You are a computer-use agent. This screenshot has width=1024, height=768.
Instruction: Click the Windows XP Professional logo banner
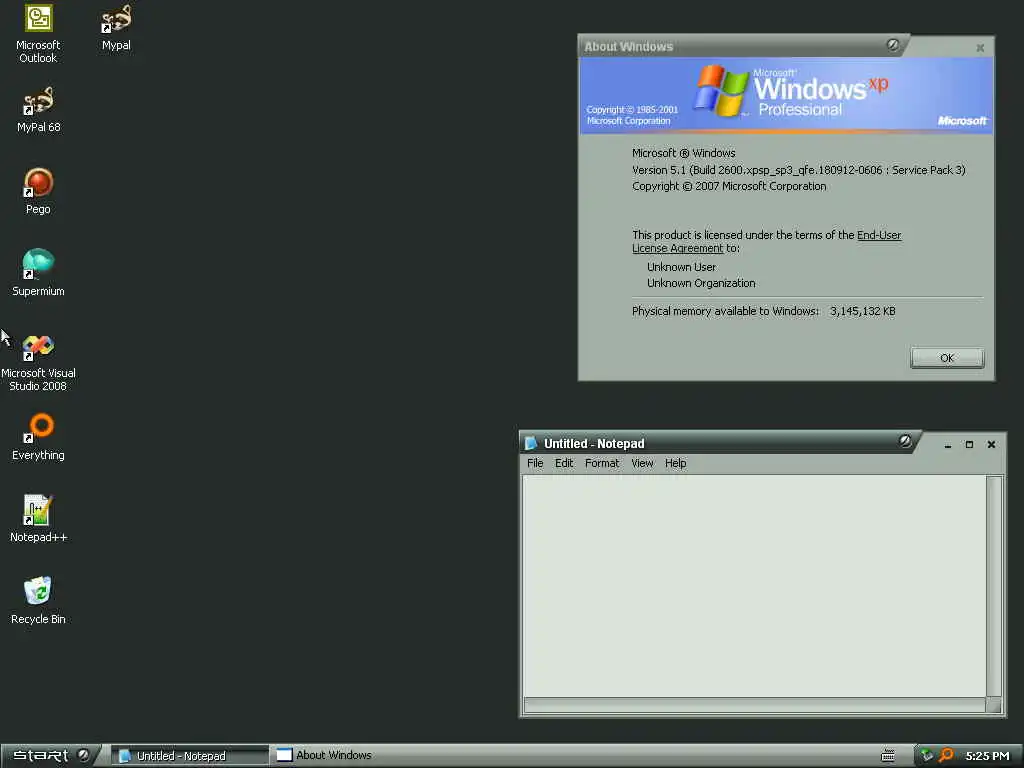tap(786, 95)
